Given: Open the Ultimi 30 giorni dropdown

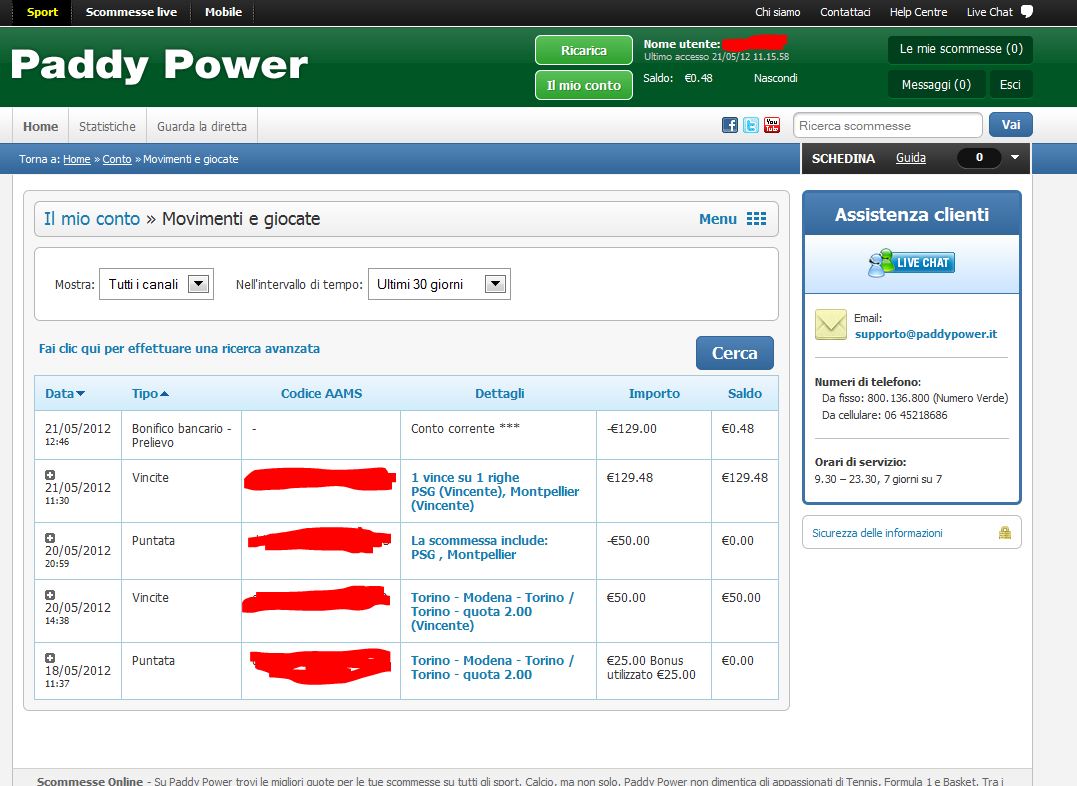Looking at the screenshot, I should tap(440, 284).
